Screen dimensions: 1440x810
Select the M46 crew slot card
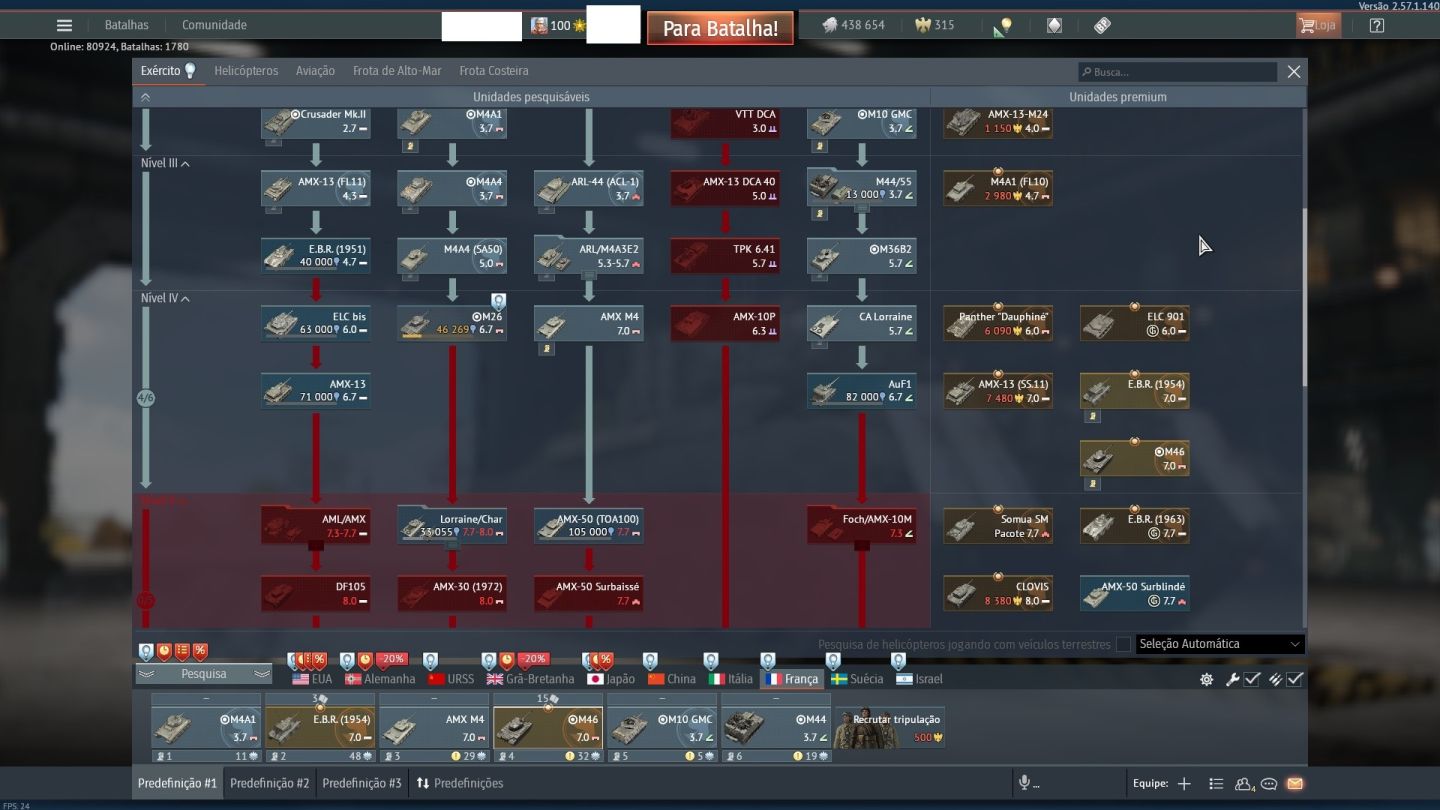tap(548, 728)
